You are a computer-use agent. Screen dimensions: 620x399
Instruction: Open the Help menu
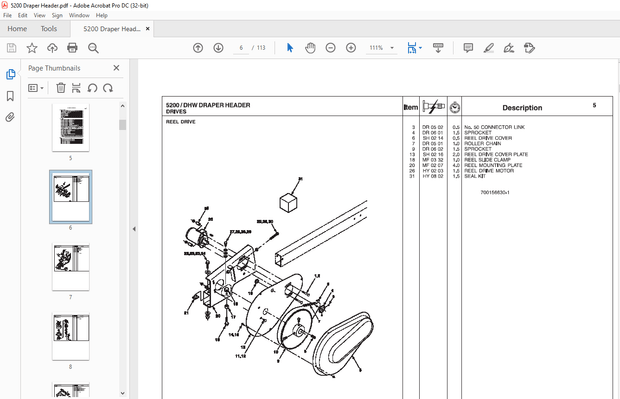tap(102, 15)
